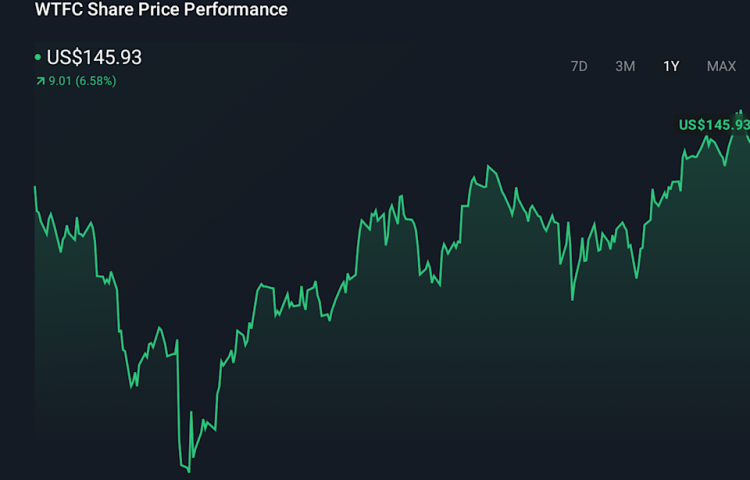Click the white US$145.93 headline price
The width and height of the screenshot is (750, 480).
click(x=94, y=57)
